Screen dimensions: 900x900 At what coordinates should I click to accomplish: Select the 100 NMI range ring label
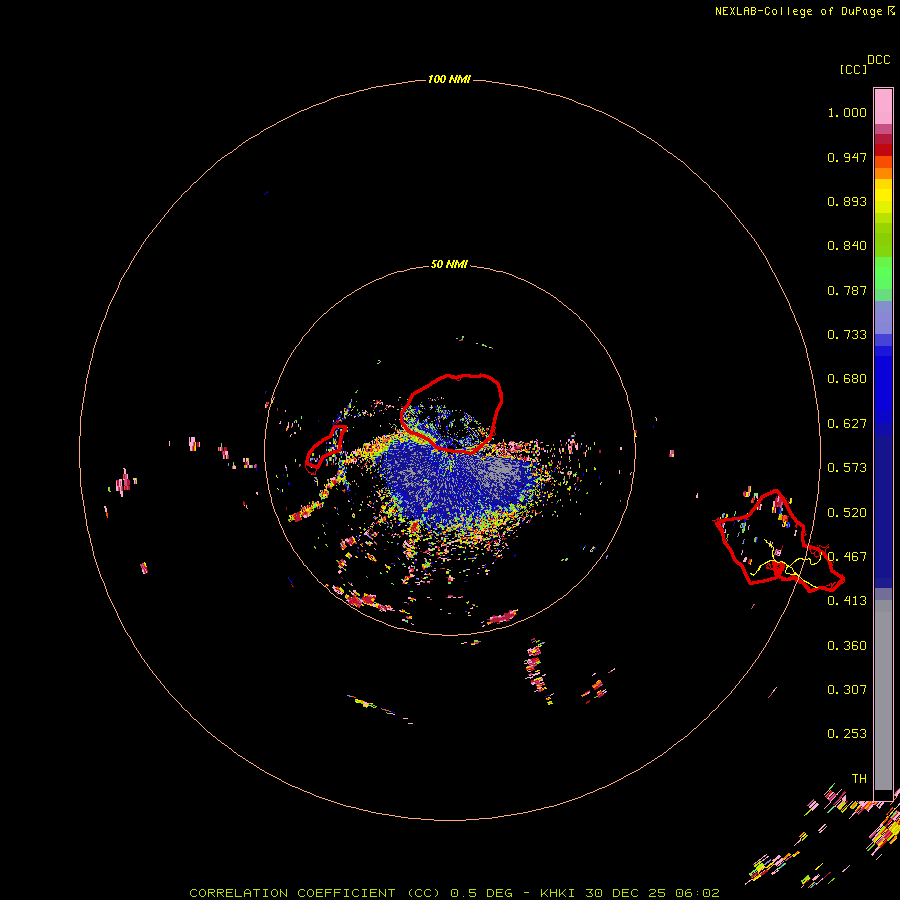coord(449,79)
